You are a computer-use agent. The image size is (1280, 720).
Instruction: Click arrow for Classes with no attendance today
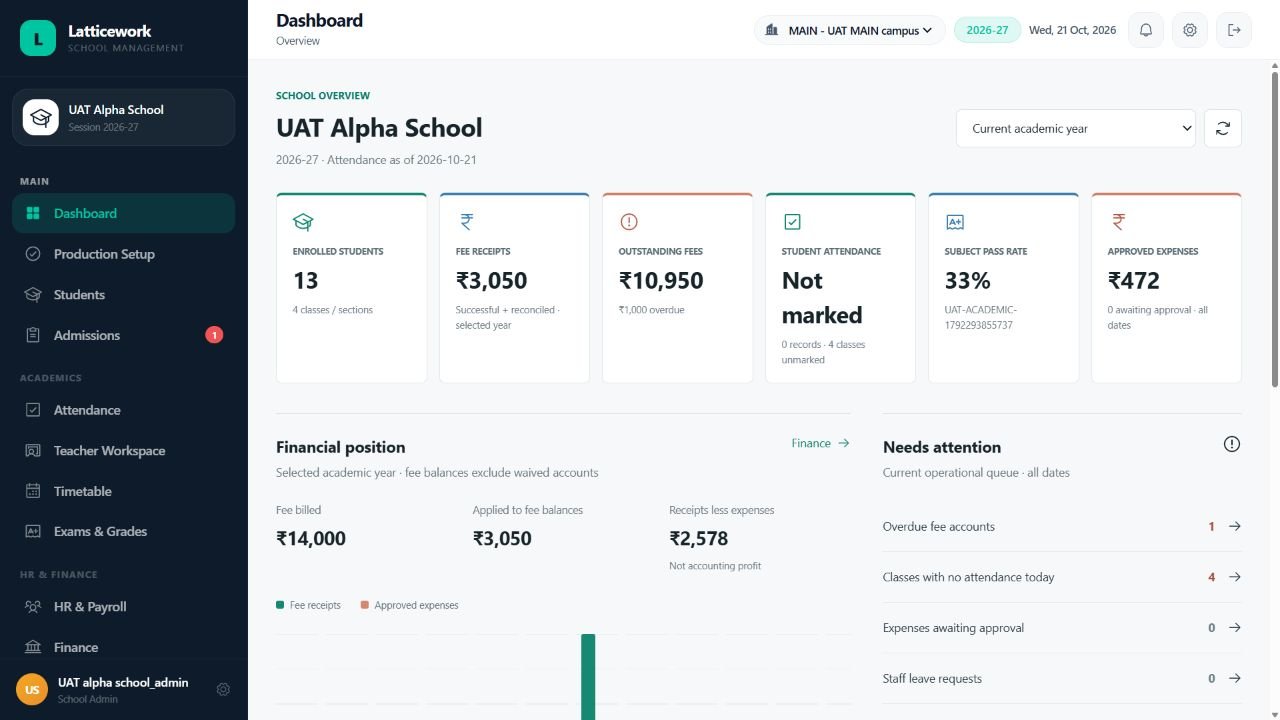[x=1235, y=577]
